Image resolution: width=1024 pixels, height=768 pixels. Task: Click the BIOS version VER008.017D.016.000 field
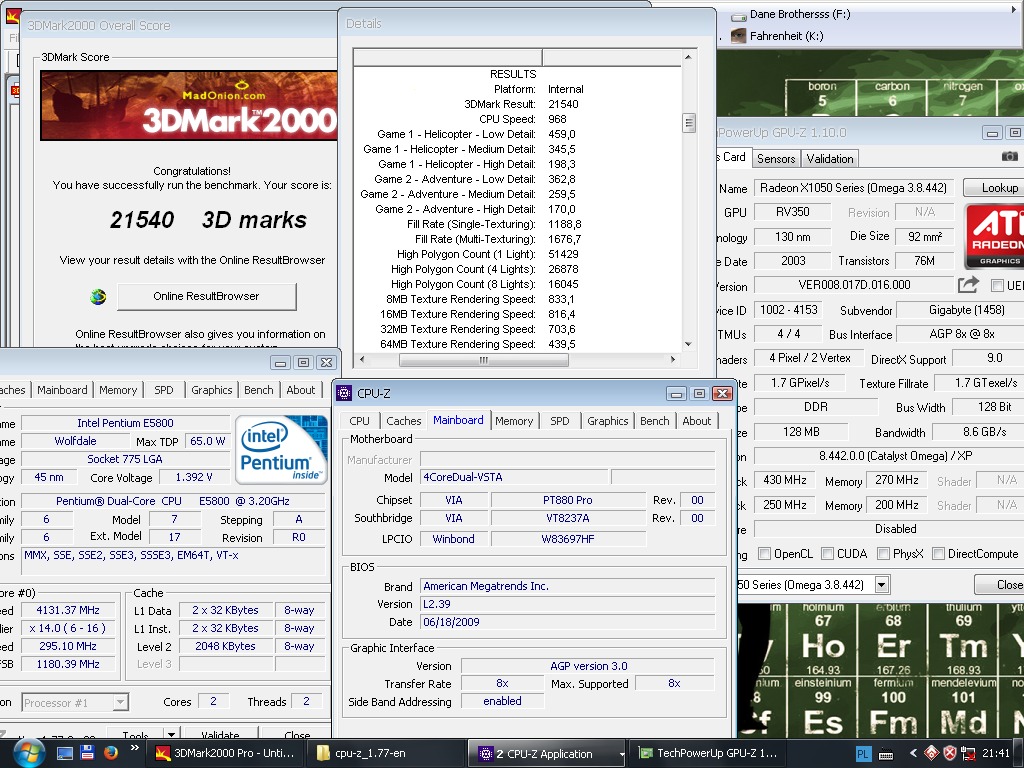pos(854,285)
